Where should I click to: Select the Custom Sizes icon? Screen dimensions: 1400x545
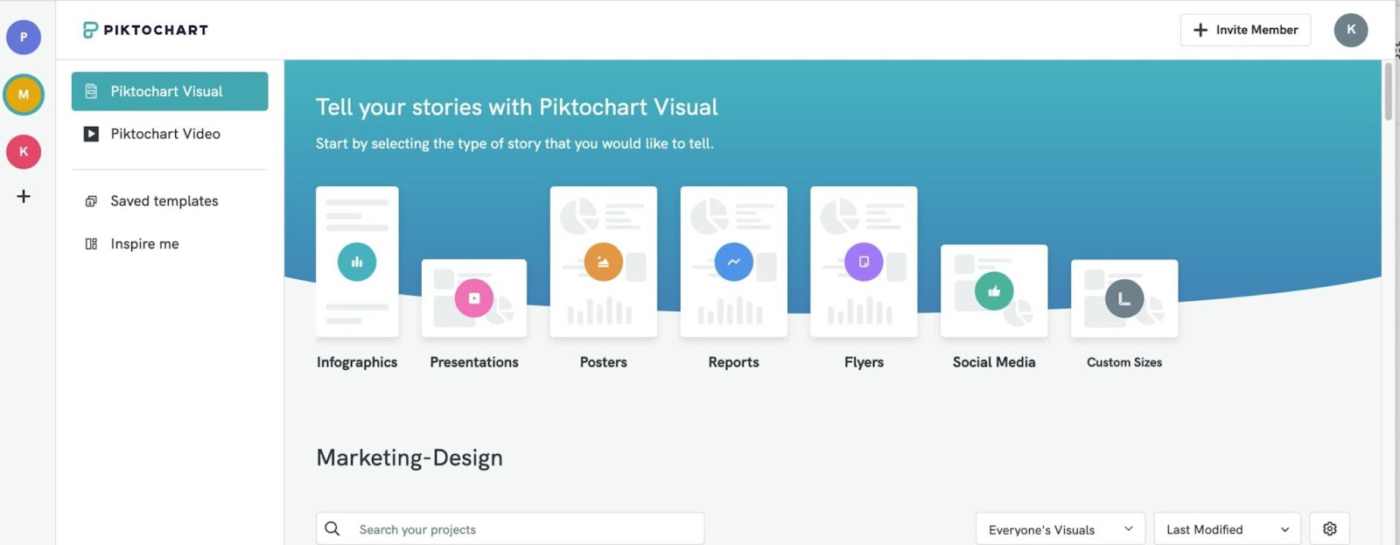tap(1124, 299)
